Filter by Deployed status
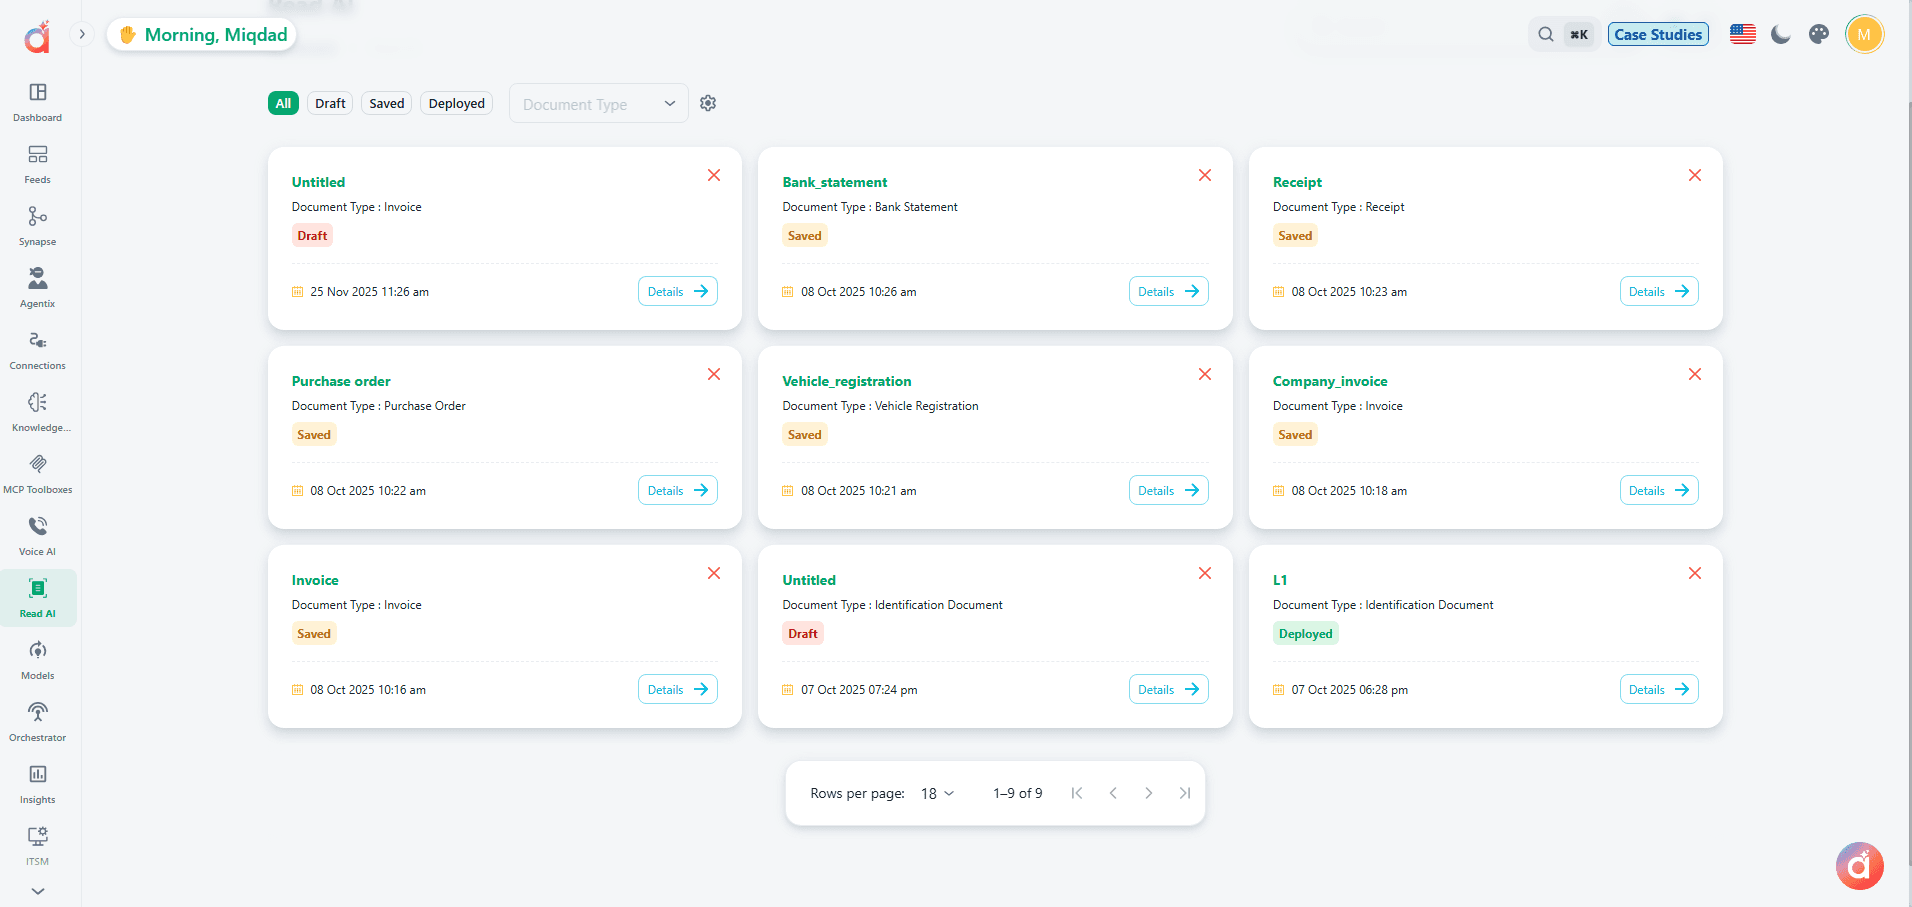 pos(457,103)
